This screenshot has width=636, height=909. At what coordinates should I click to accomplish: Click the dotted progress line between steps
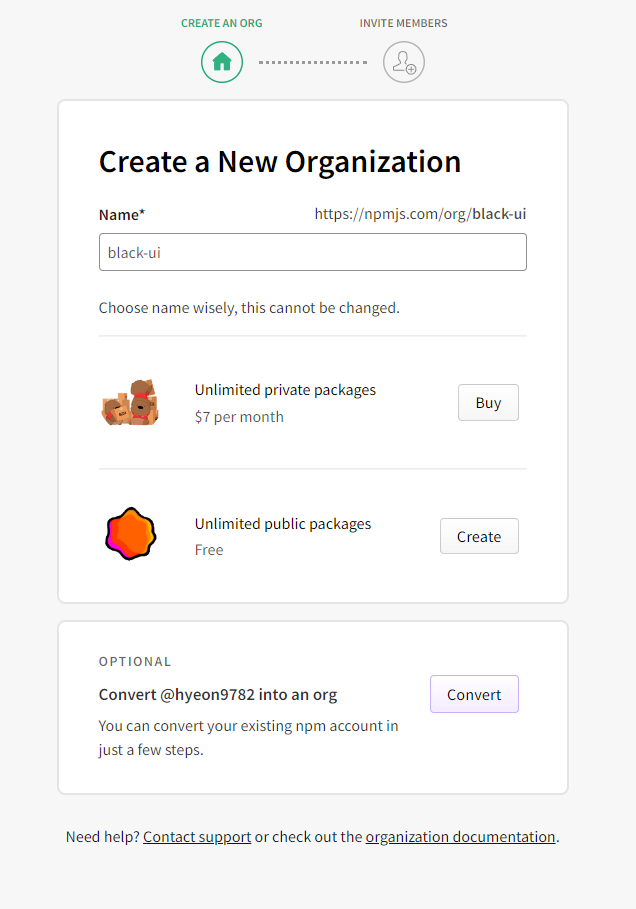313,62
